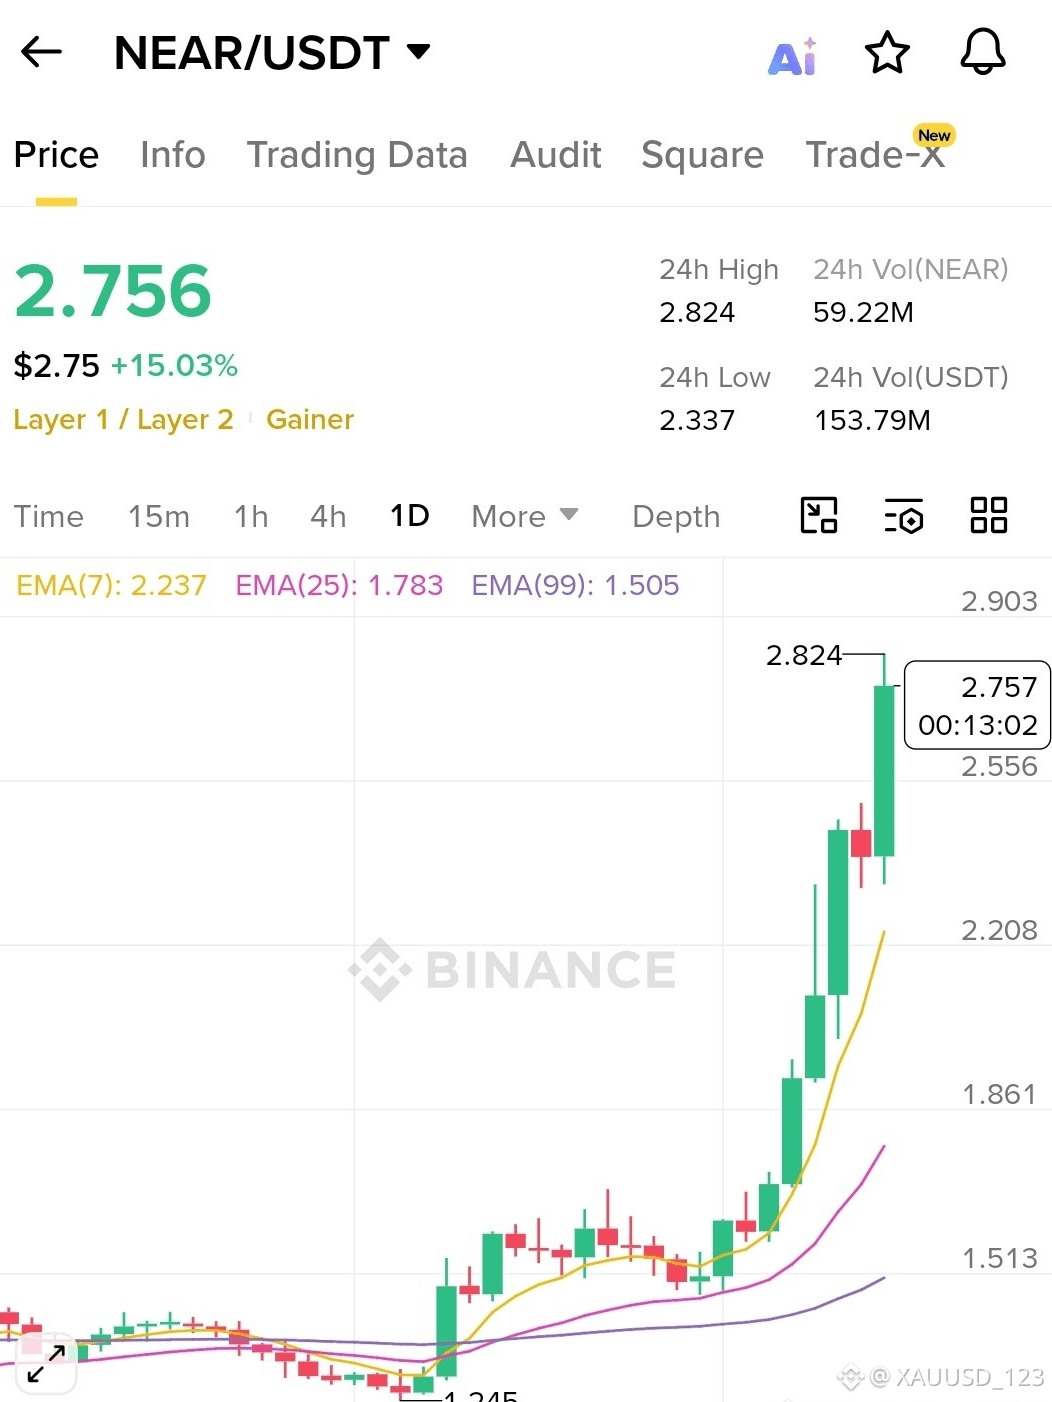Image resolution: width=1052 pixels, height=1402 pixels.
Task: Tap the 24h Low value 2.337
Action: click(697, 420)
